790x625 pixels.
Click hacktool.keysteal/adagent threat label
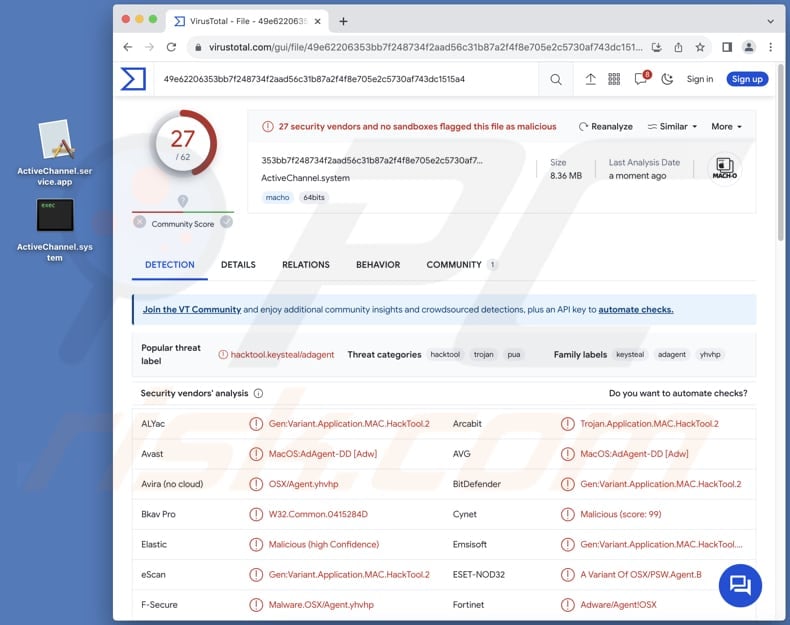click(282, 355)
